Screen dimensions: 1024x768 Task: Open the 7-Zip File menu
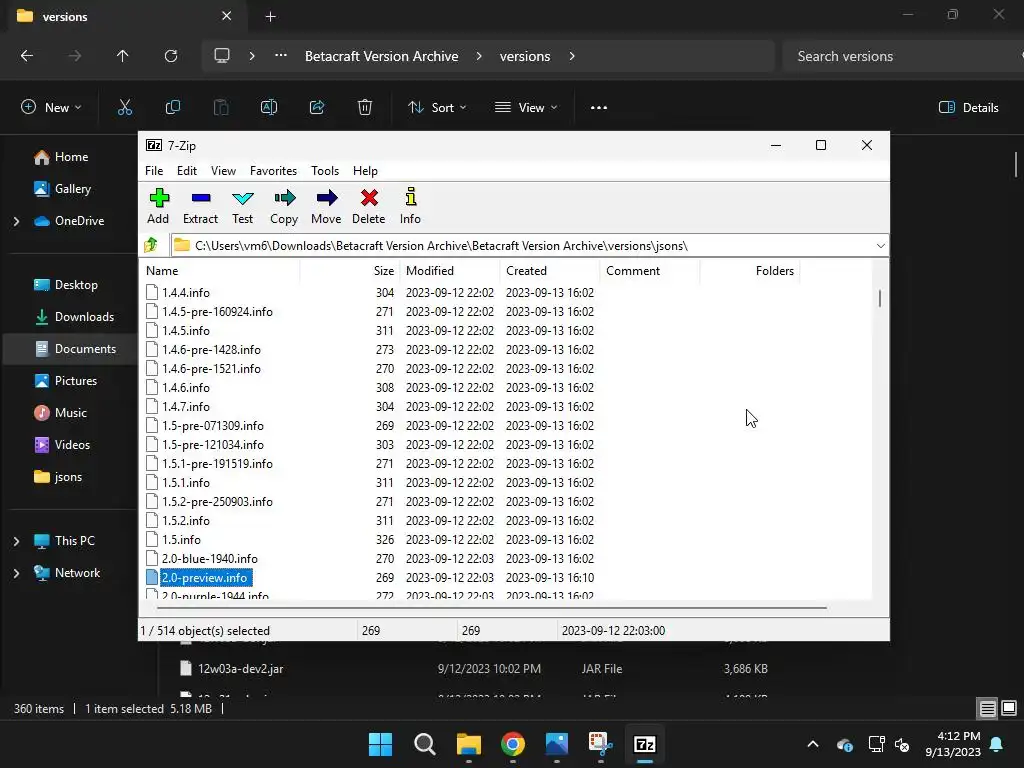(x=154, y=170)
